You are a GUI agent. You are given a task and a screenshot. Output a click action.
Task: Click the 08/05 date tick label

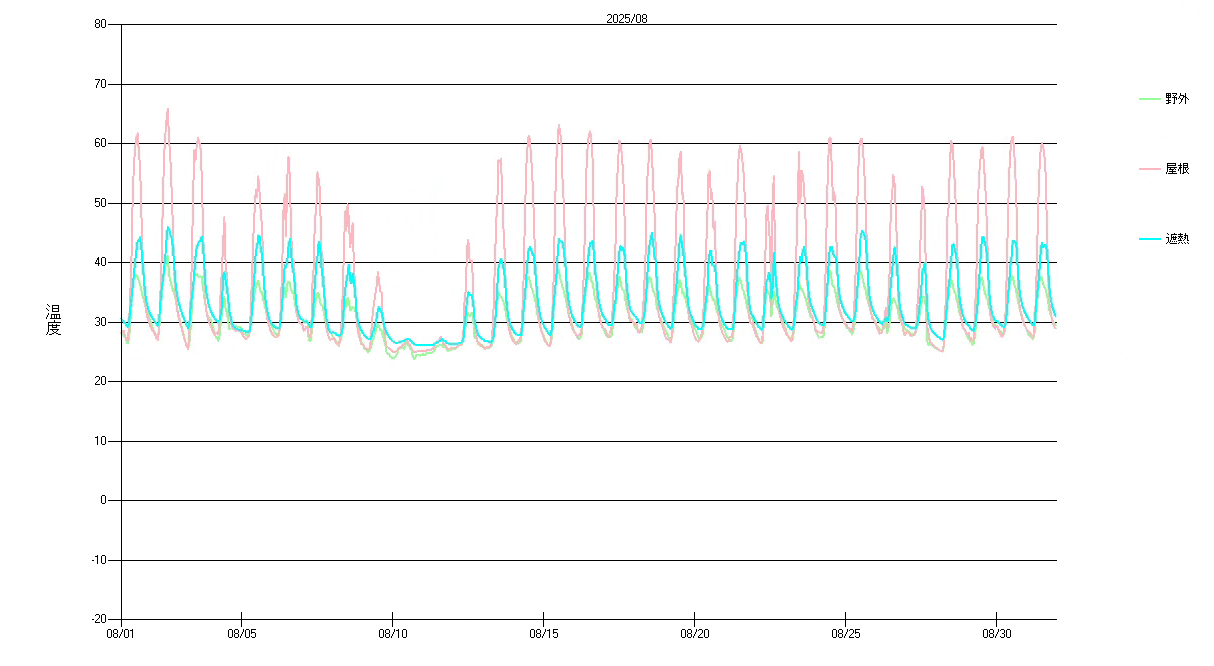tap(241, 634)
